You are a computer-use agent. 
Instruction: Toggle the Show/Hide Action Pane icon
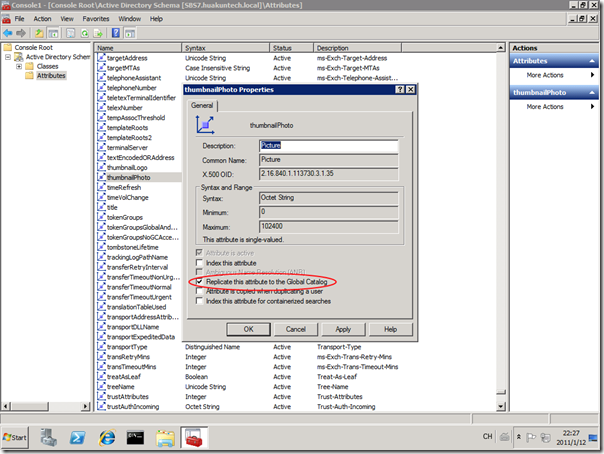click(x=130, y=33)
